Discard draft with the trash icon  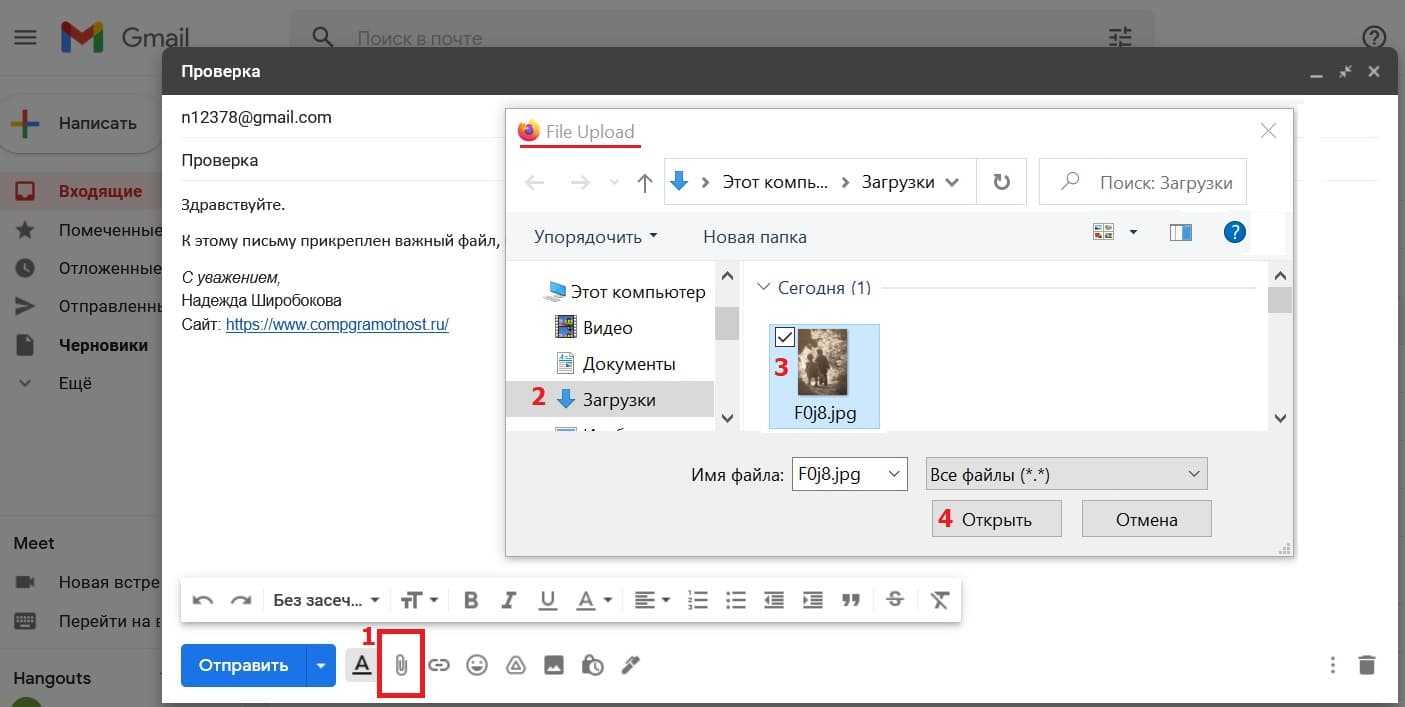pos(1366,665)
